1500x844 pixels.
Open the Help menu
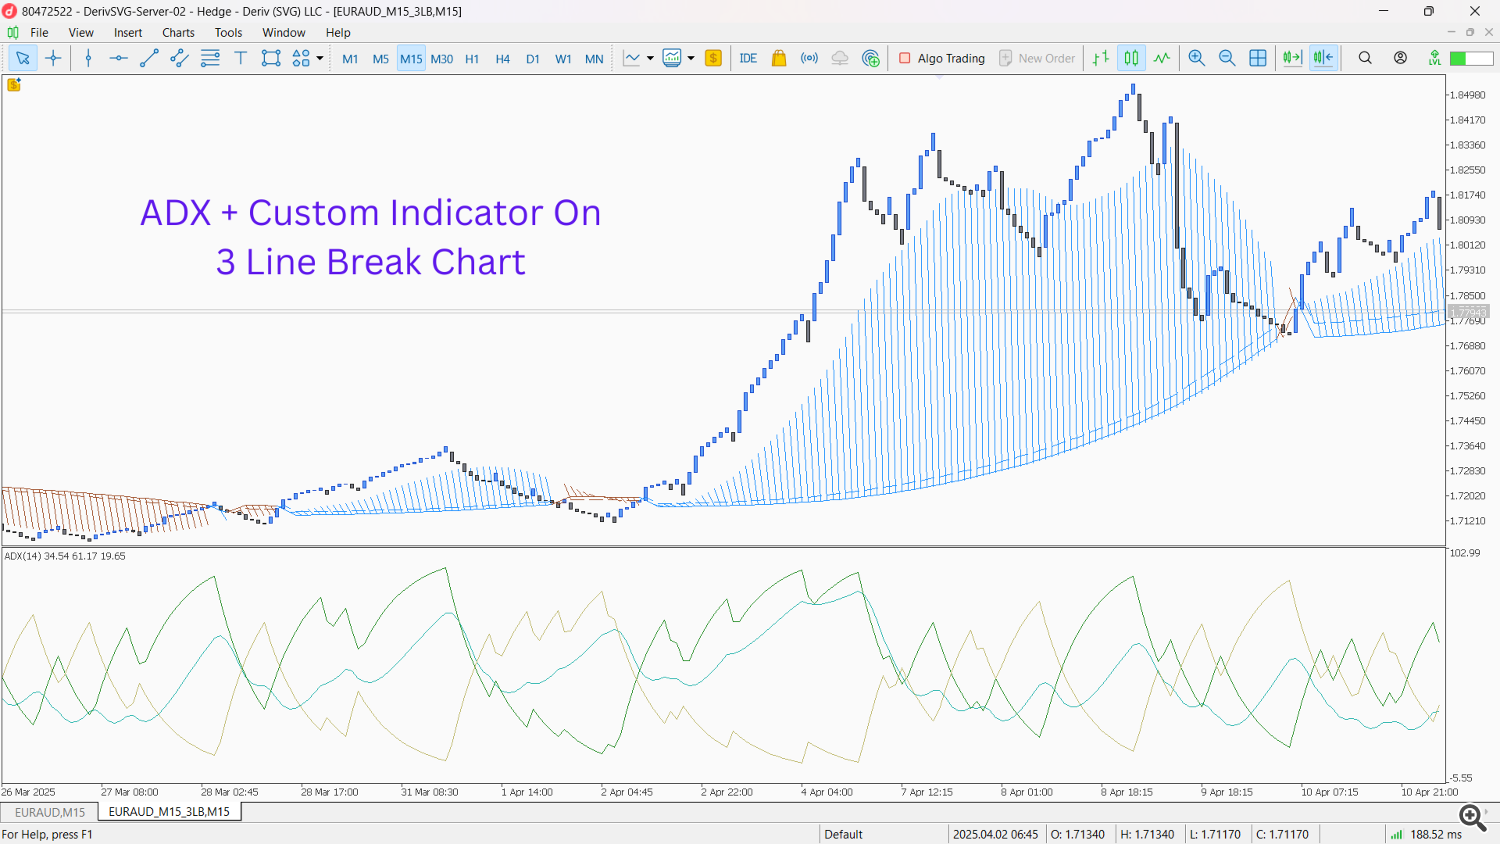click(338, 32)
